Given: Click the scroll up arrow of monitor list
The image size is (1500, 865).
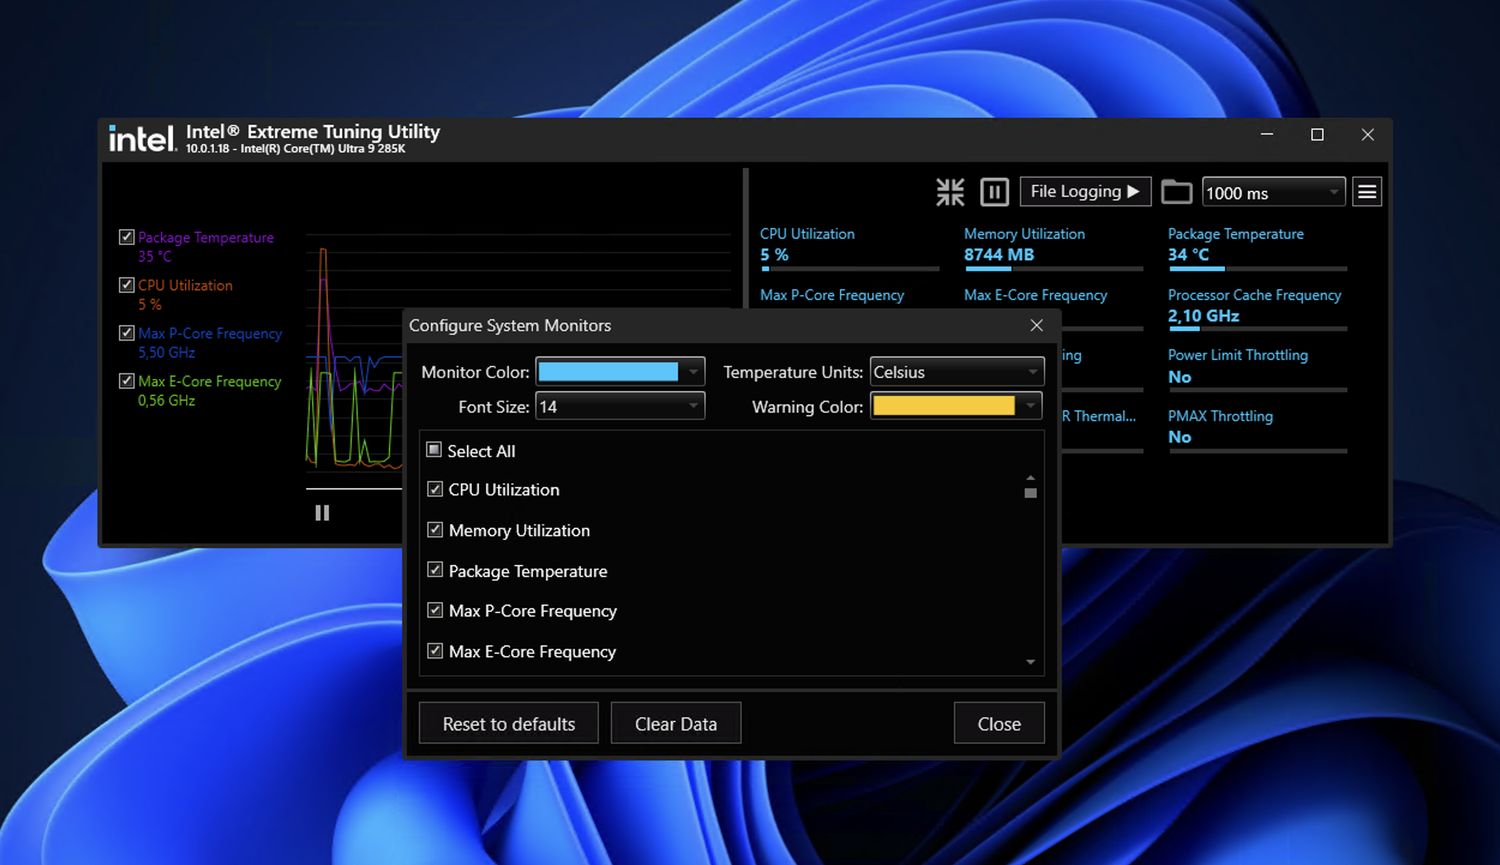Looking at the screenshot, I should (1031, 477).
